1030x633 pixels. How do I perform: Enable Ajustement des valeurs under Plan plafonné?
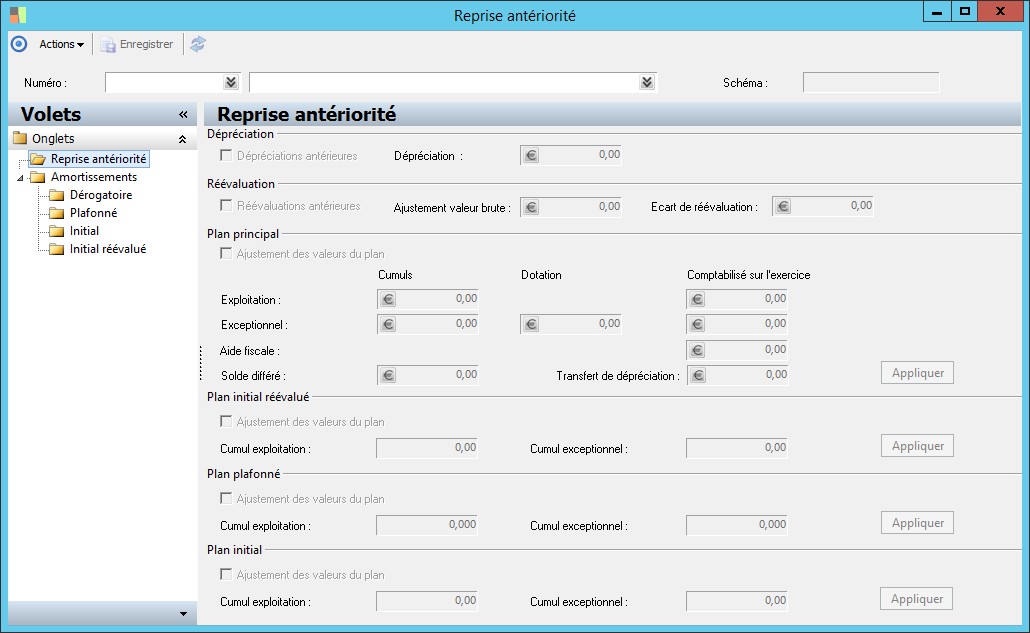226,498
